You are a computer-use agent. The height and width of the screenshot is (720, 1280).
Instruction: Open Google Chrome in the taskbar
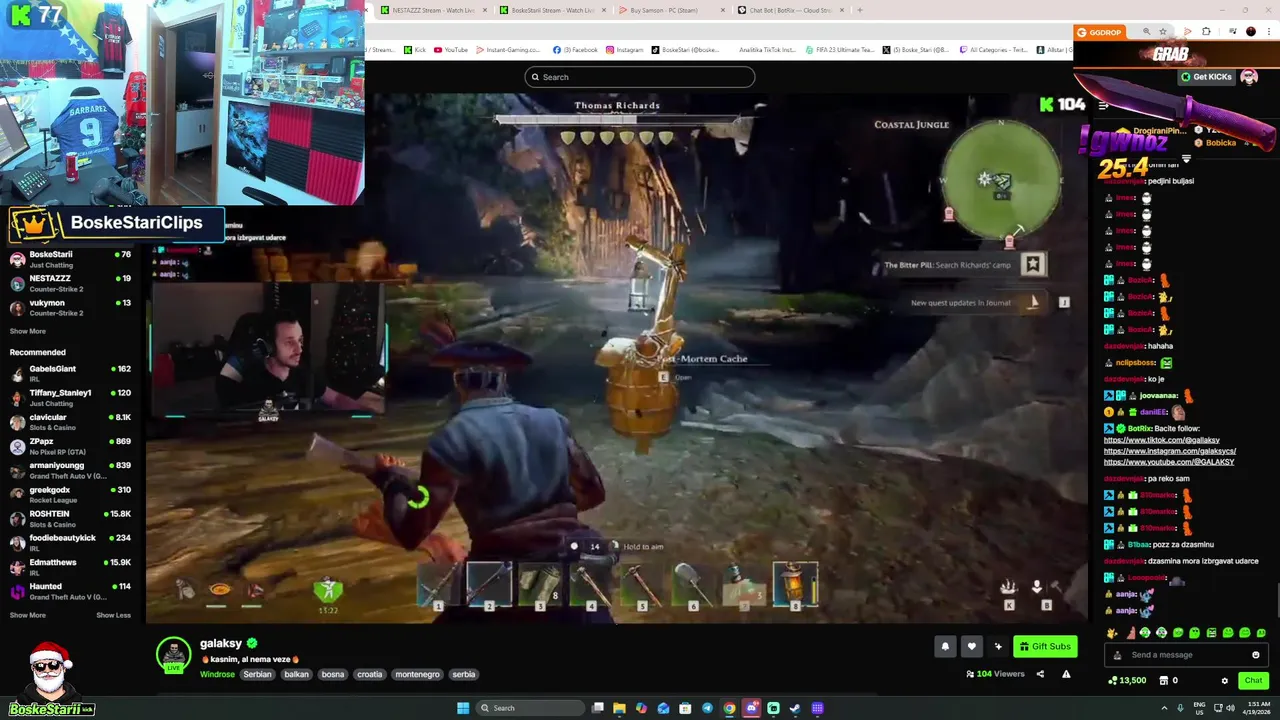point(729,708)
